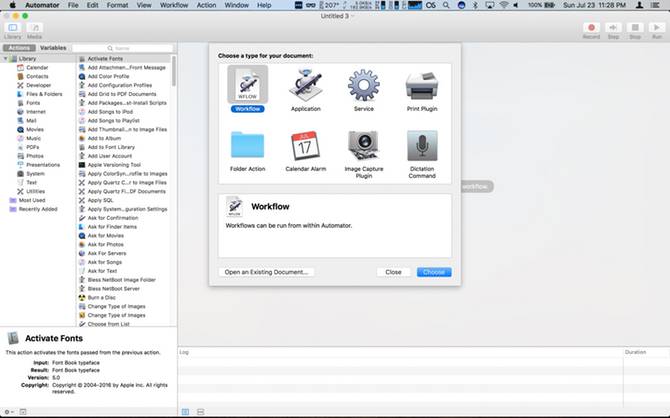Open the Media toolbar button
Viewport: 670px width, 418px height.
click(x=35, y=30)
